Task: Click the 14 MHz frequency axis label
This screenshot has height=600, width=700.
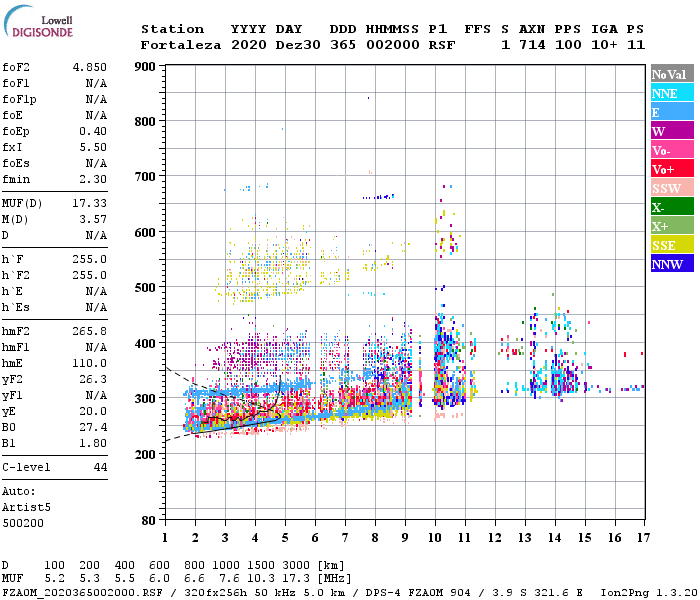Action: (555, 538)
